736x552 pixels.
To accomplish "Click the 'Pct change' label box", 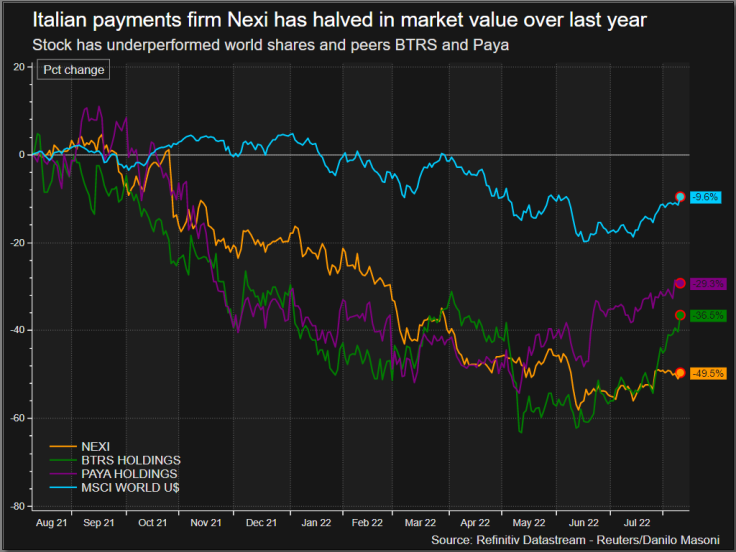I will point(74,69).
